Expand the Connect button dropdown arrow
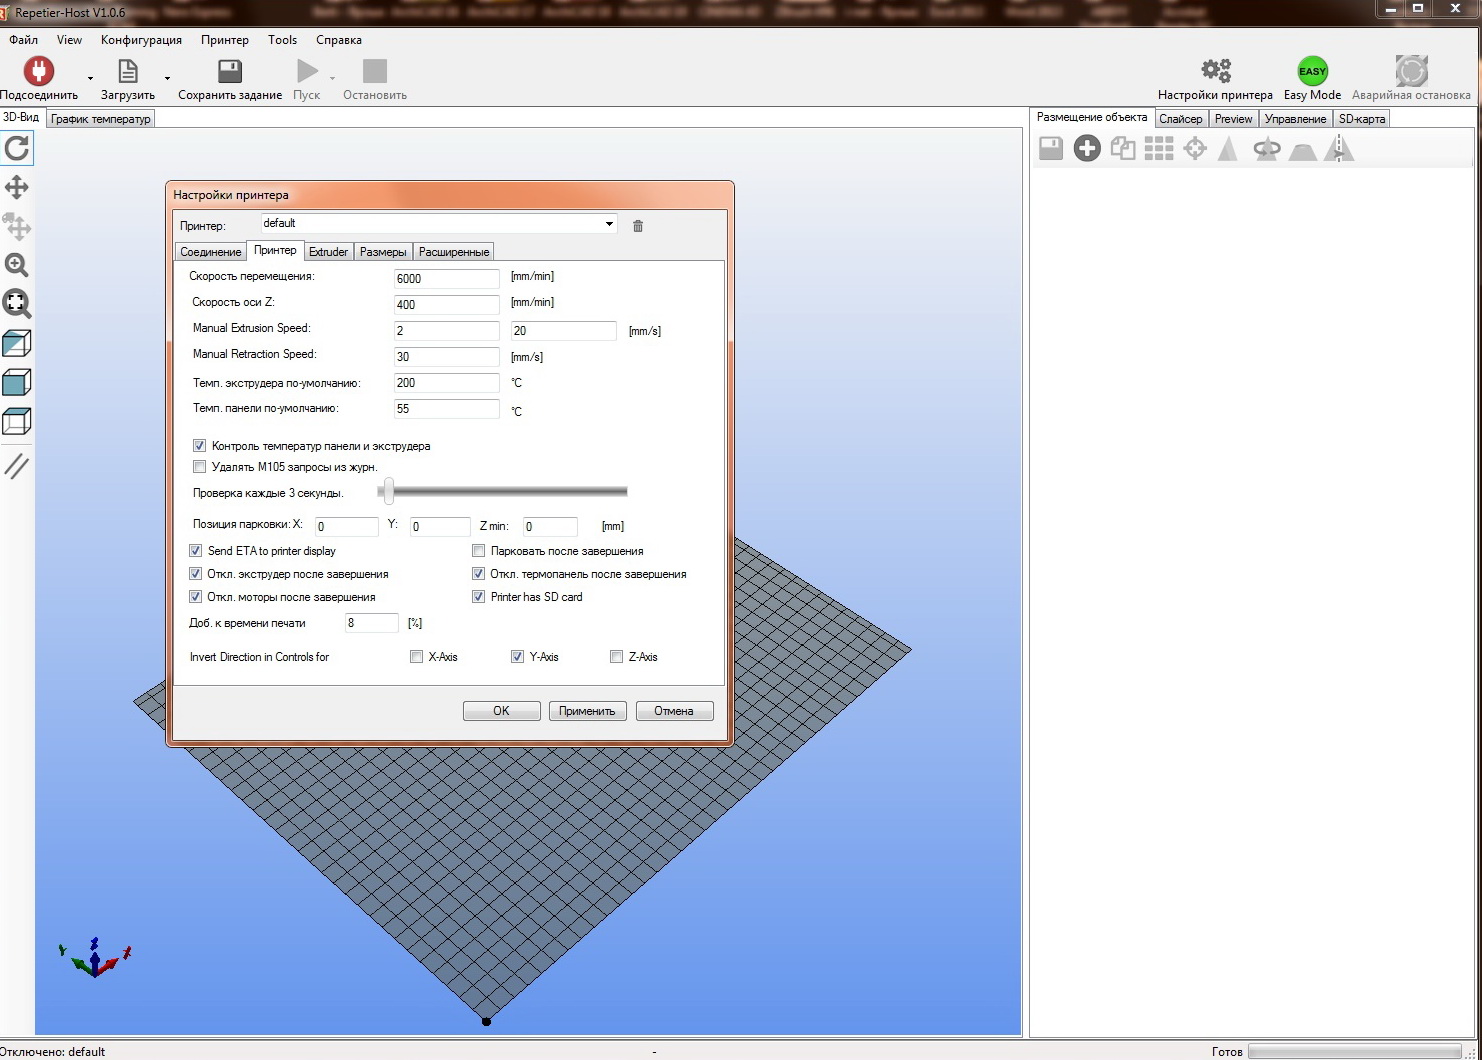 click(90, 78)
